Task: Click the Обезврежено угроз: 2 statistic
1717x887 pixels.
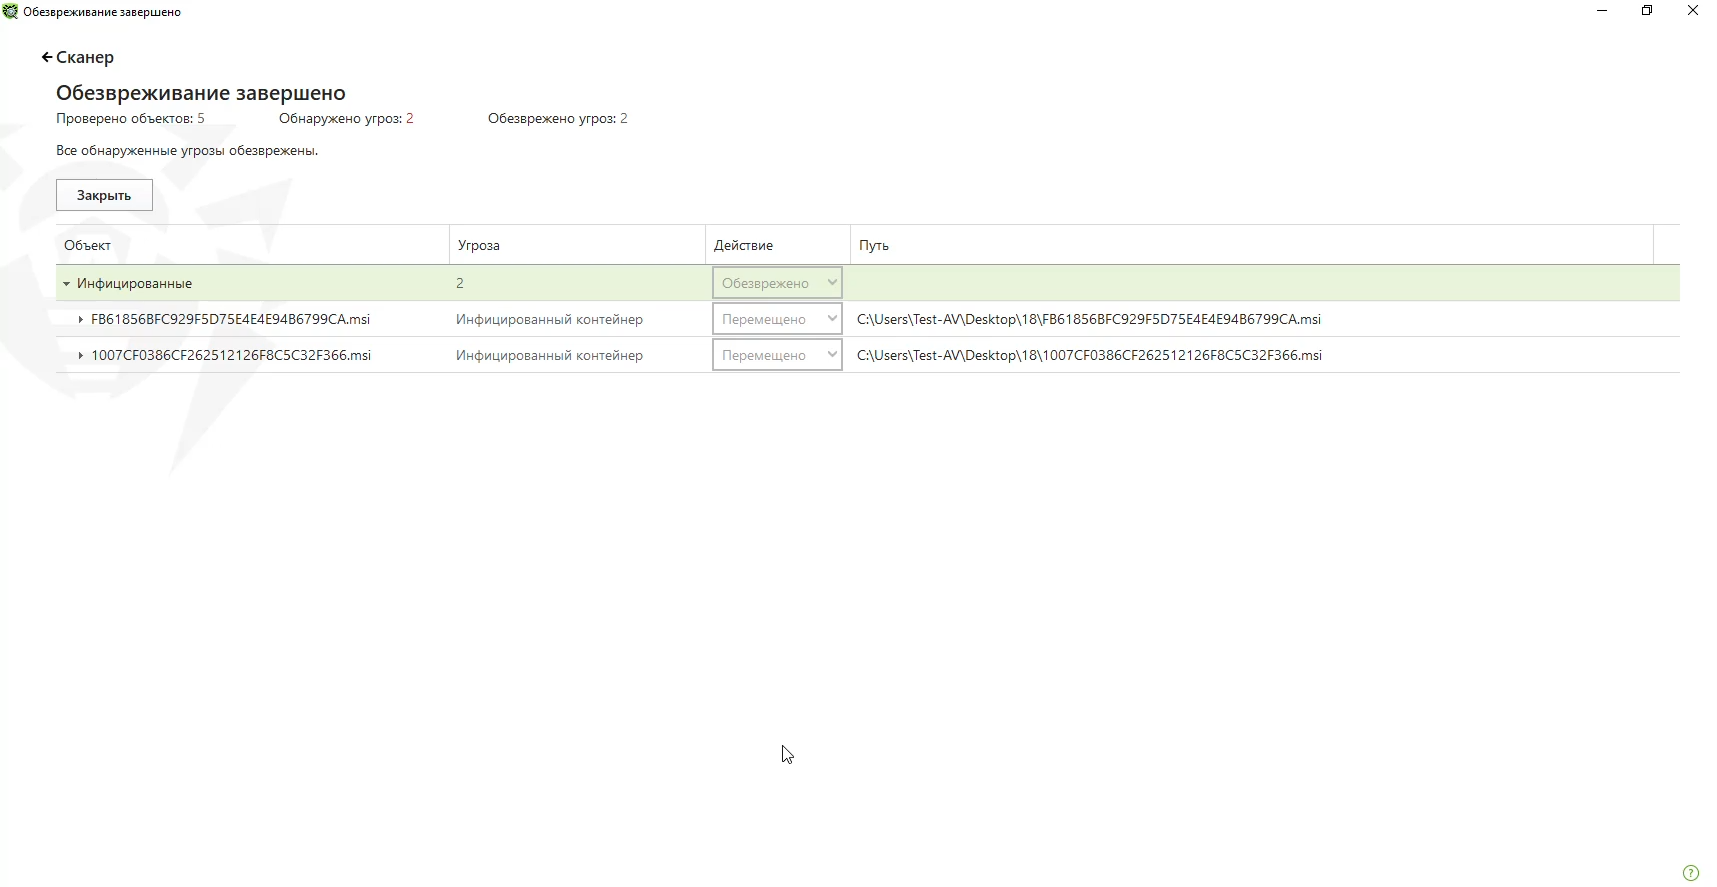Action: coord(558,119)
